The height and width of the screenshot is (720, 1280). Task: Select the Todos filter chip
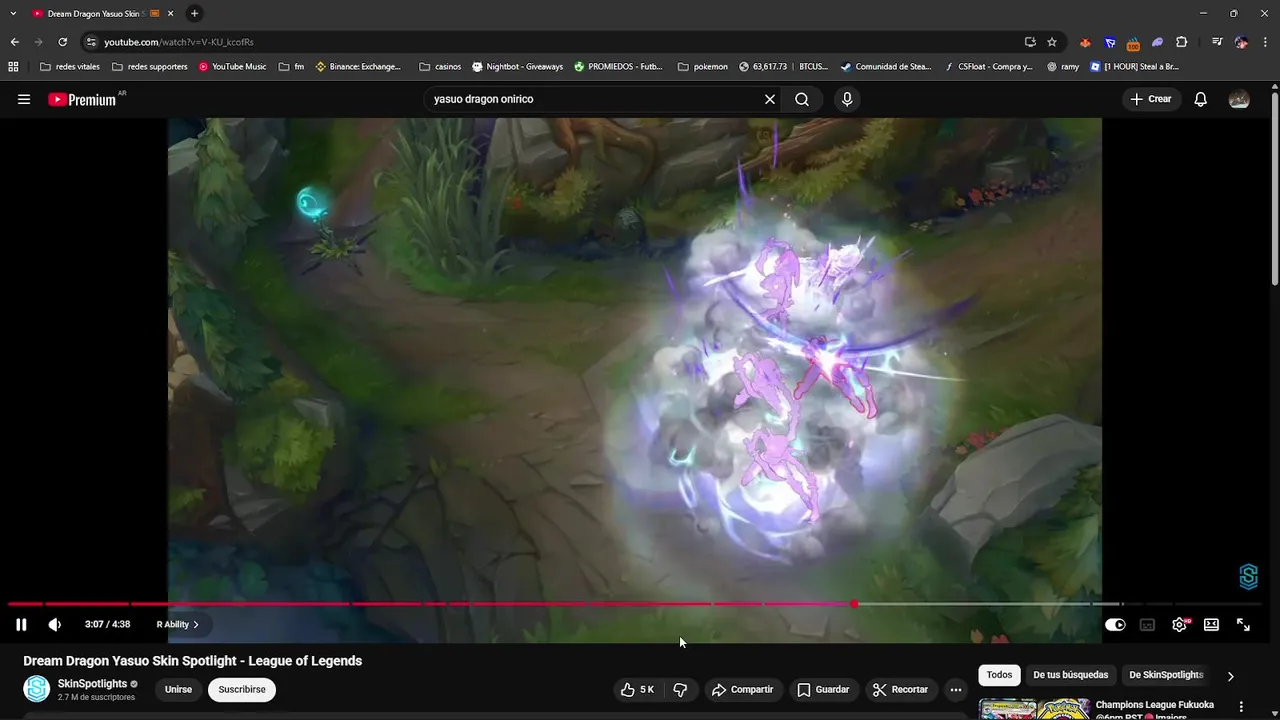pyautogui.click(x=999, y=675)
